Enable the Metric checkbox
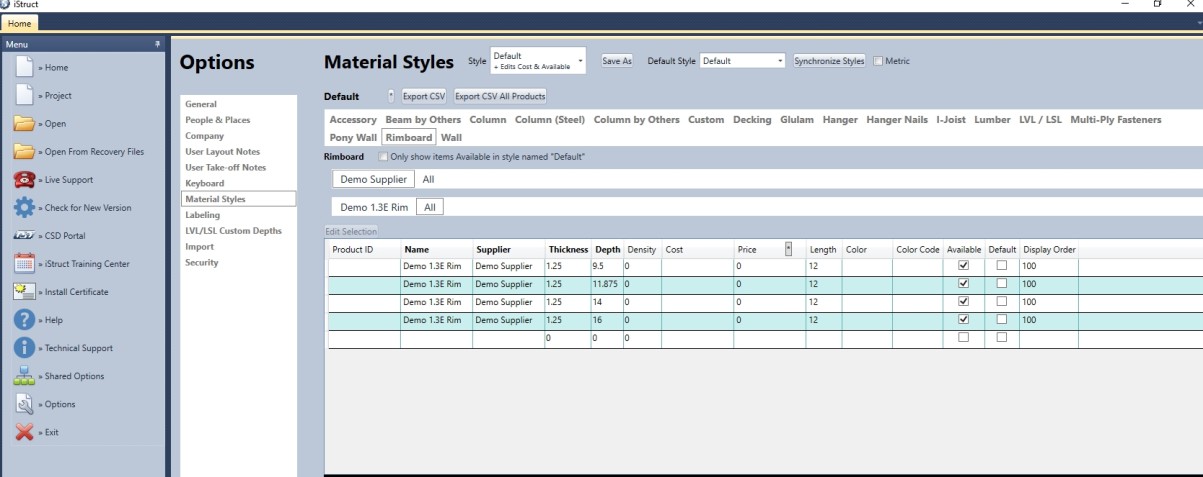 point(878,61)
